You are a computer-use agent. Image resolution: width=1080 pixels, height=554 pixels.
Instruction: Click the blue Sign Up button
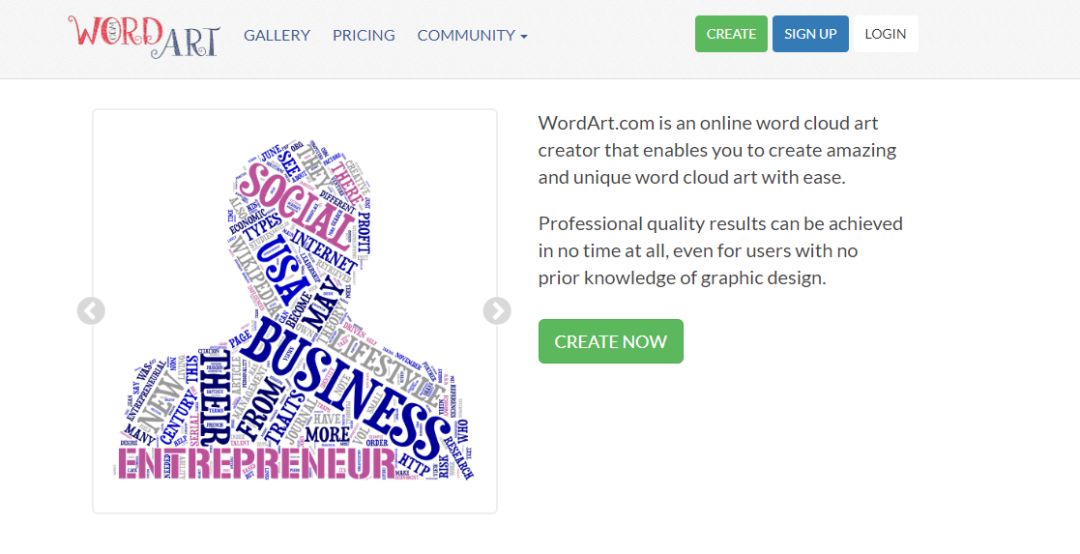[810, 34]
